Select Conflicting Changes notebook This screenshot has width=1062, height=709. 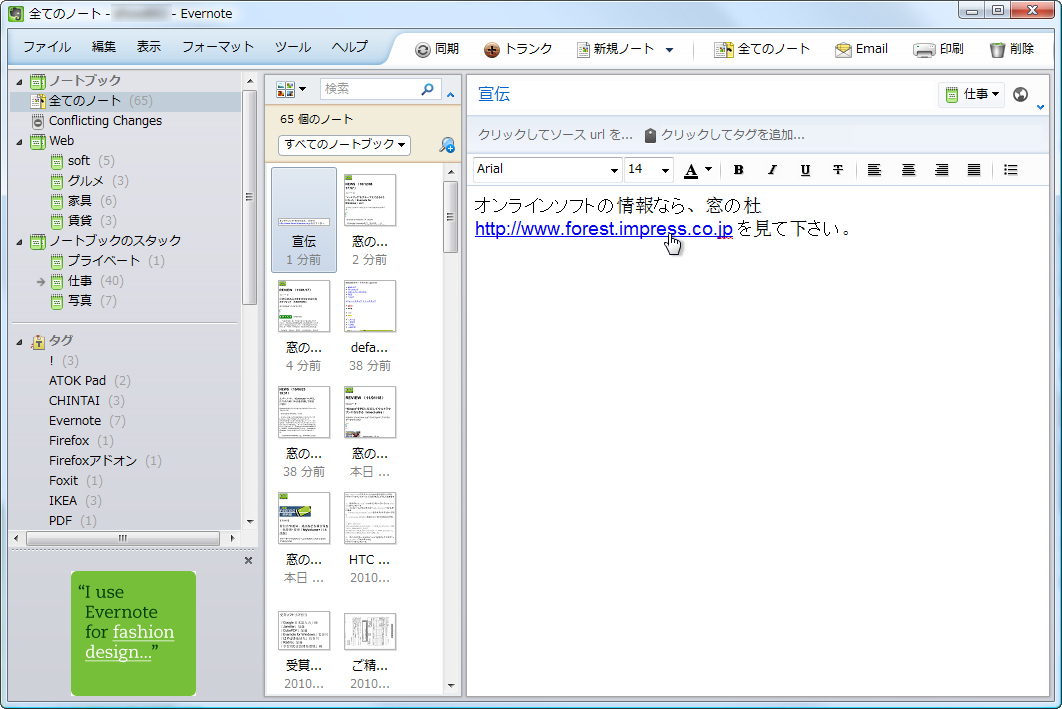pos(105,121)
